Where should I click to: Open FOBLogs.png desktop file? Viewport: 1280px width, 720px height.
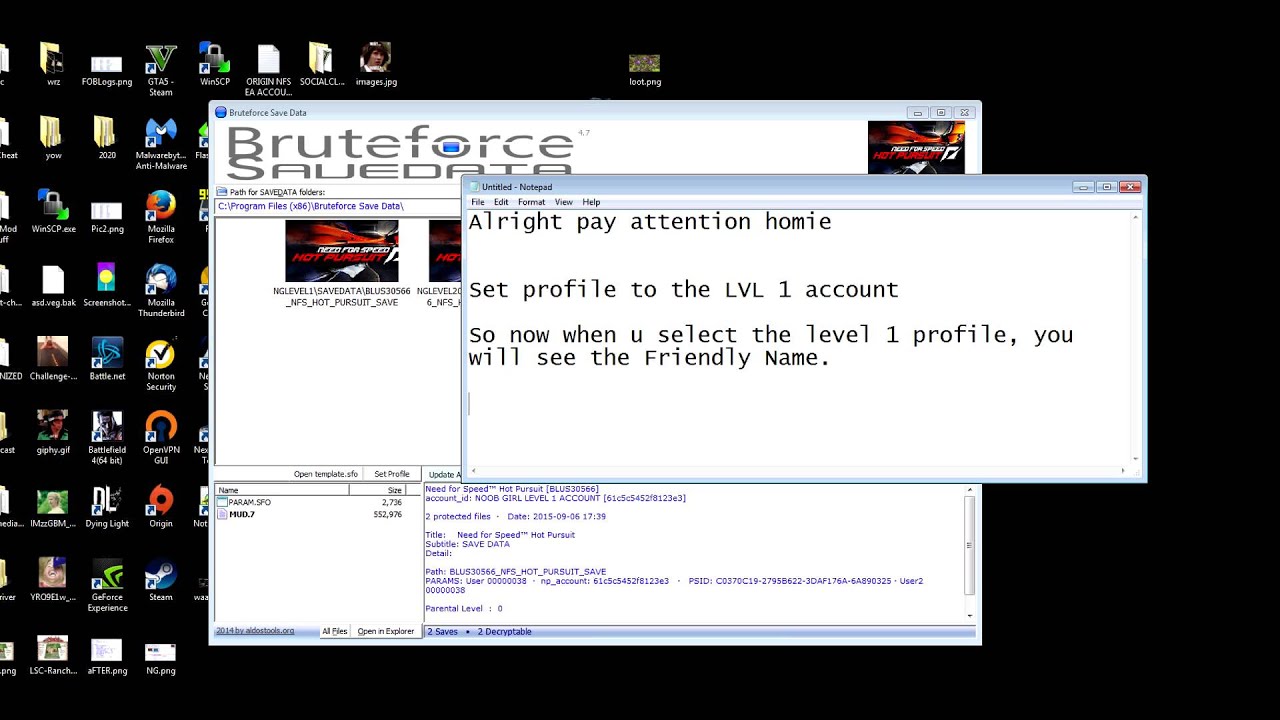point(107,65)
